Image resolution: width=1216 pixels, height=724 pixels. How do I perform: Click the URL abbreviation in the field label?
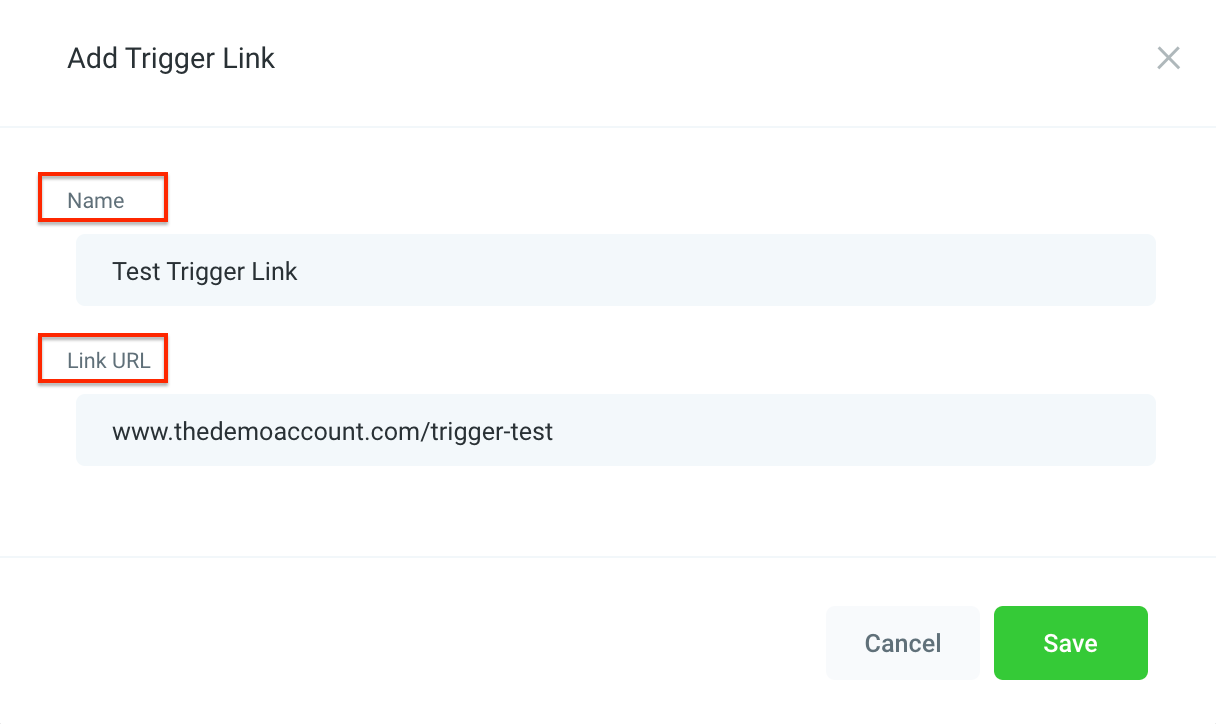point(131,360)
